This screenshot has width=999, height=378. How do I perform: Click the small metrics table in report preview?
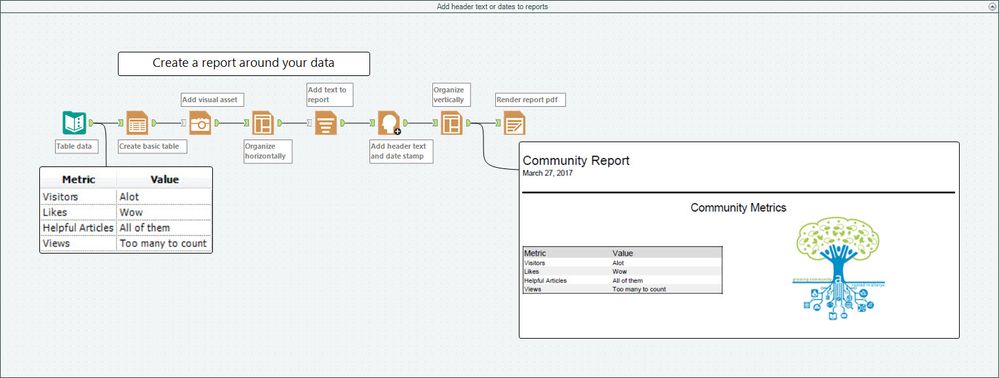tap(622, 270)
